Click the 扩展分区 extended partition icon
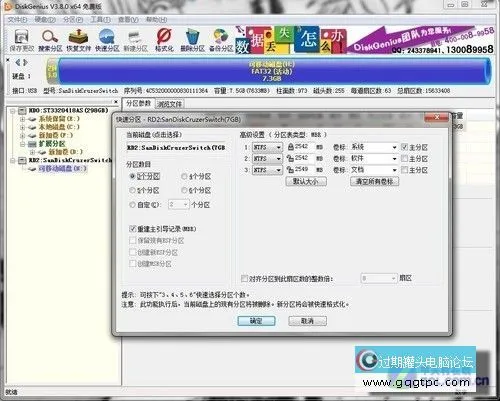Viewport: 500px width, 401px height. (32, 144)
